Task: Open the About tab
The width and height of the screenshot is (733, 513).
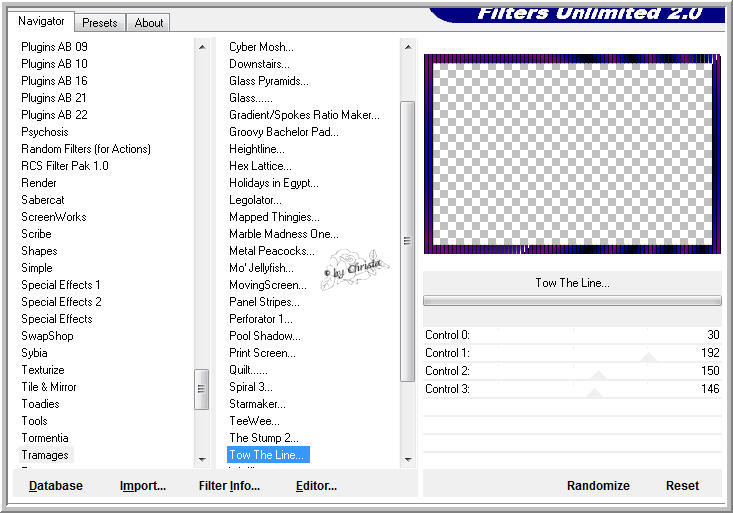Action: (149, 22)
